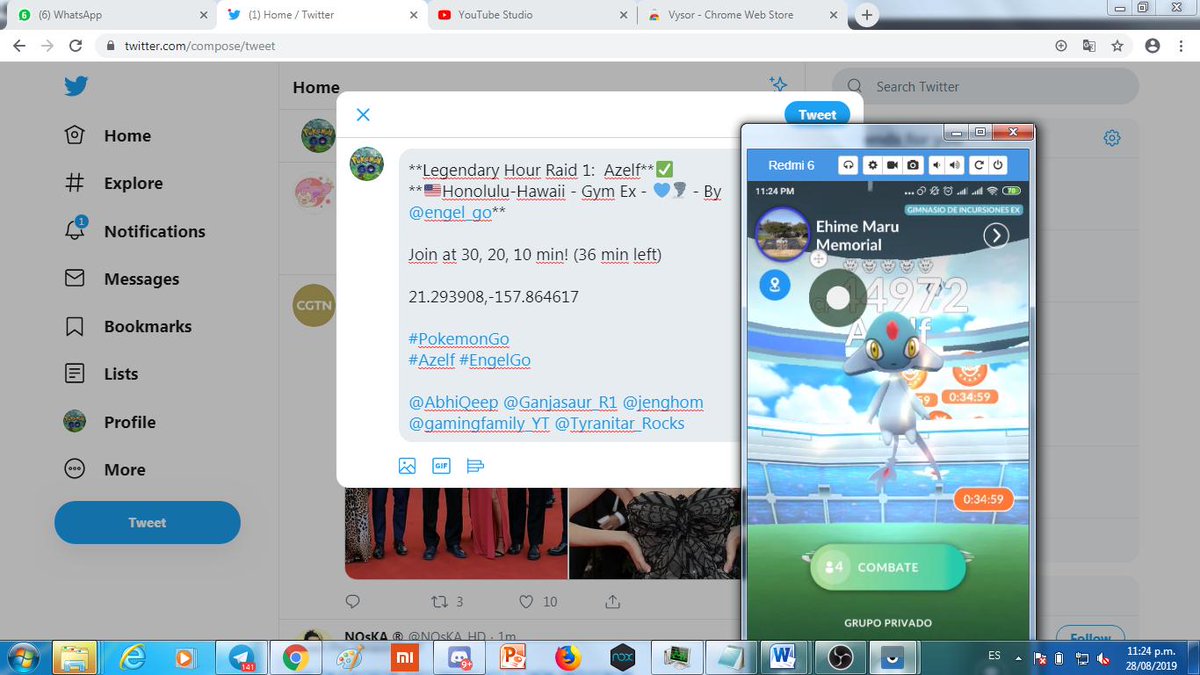Rotate or refresh the Vysor device screen
This screenshot has height=675, width=1200.
[x=979, y=165]
